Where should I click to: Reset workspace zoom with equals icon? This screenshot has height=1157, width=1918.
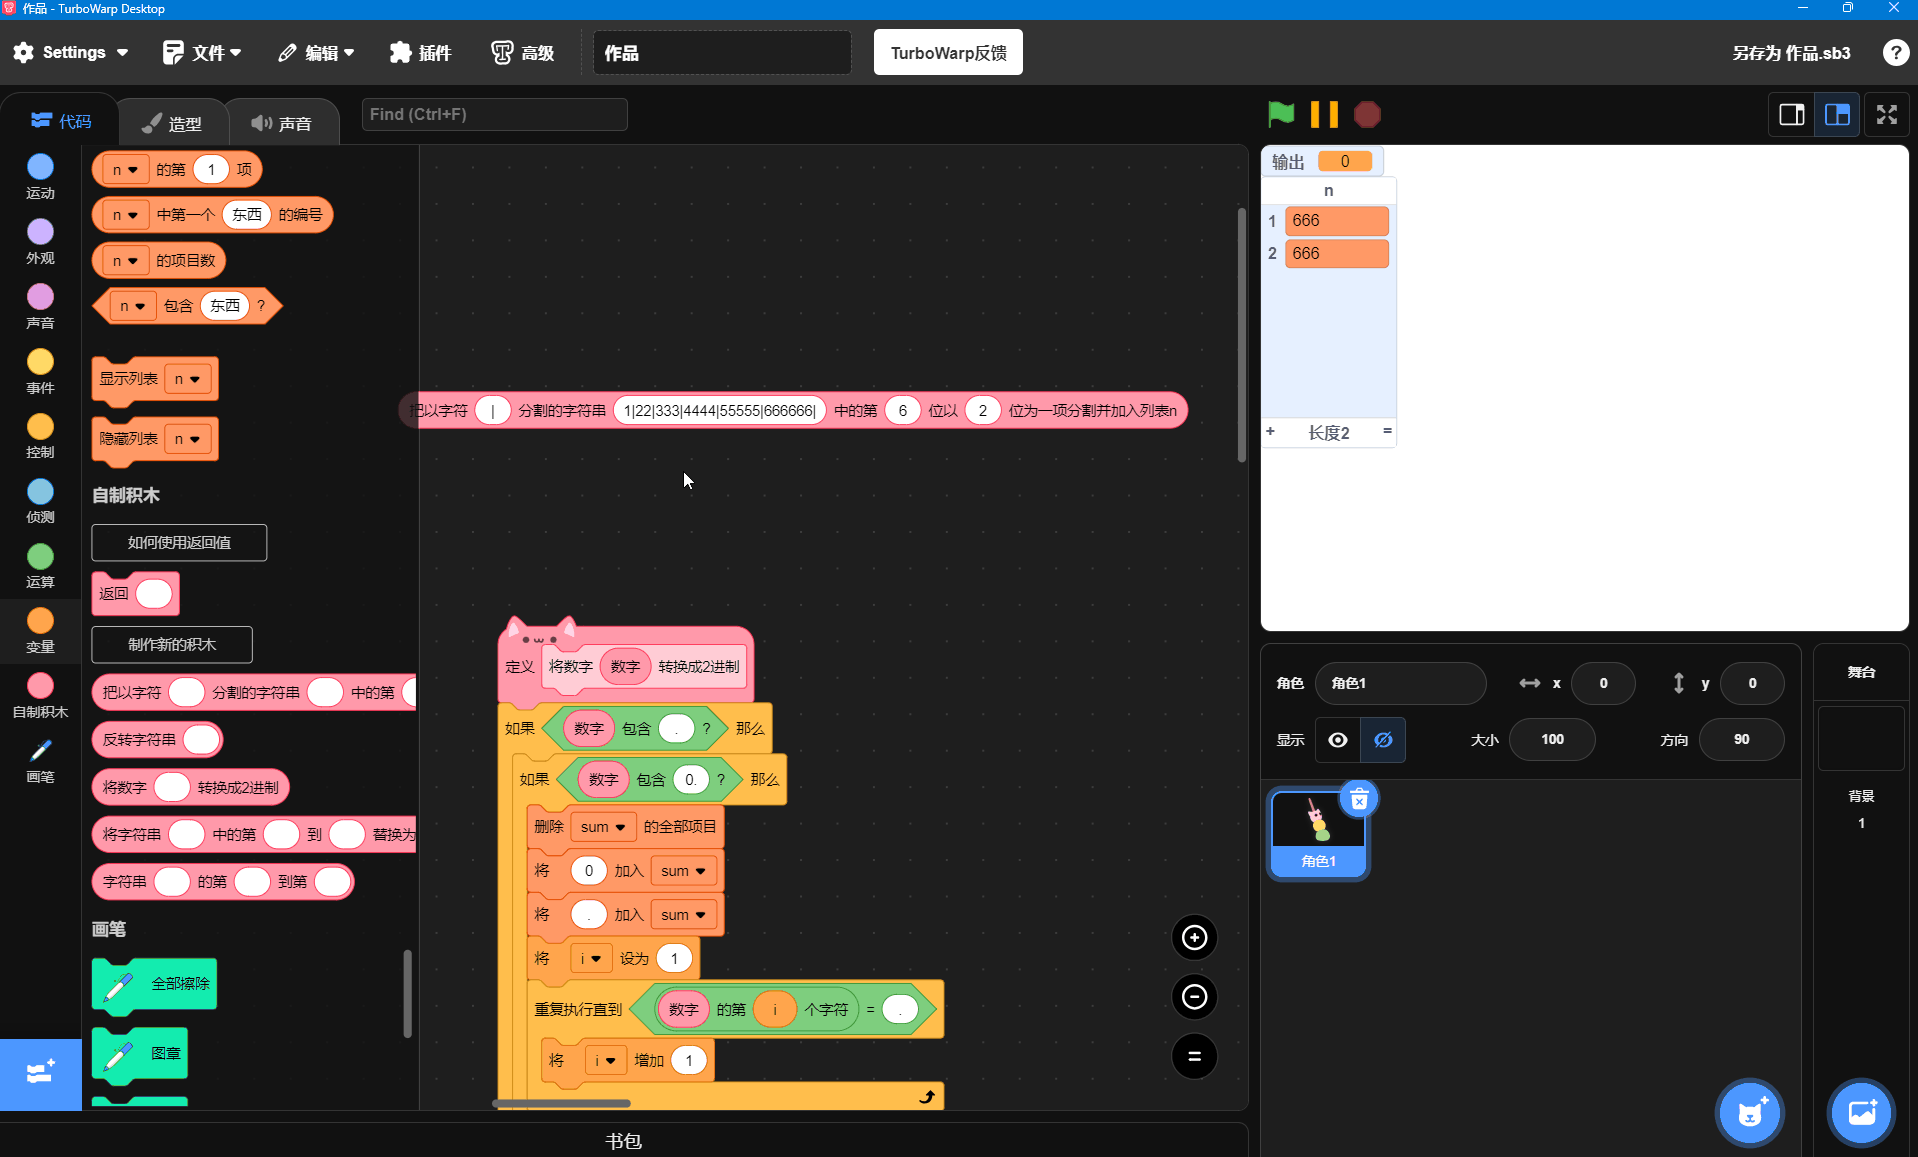coord(1194,1056)
